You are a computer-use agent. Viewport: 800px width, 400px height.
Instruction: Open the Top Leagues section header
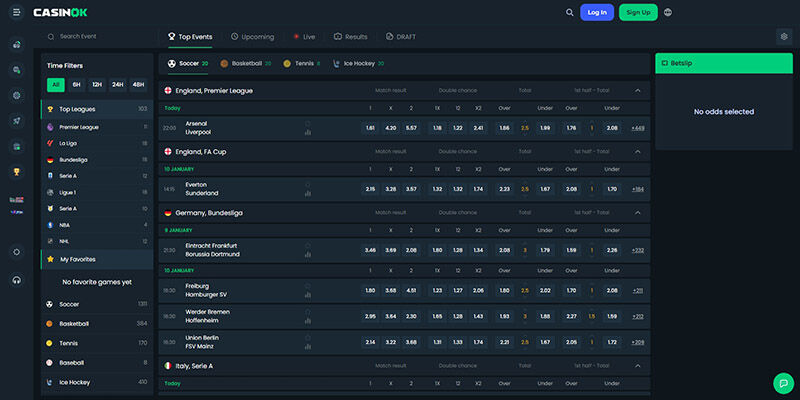point(97,109)
